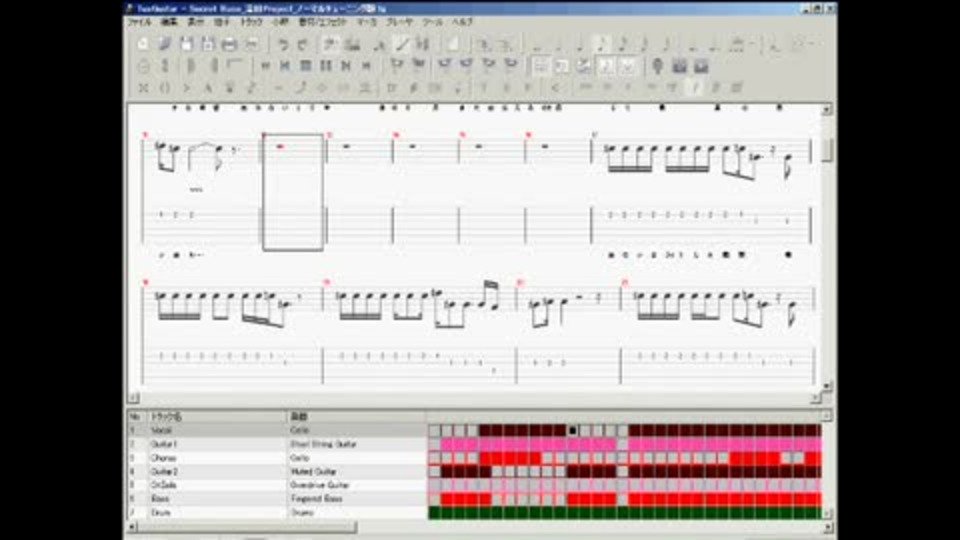Open the 表示 menu

pos(195,22)
